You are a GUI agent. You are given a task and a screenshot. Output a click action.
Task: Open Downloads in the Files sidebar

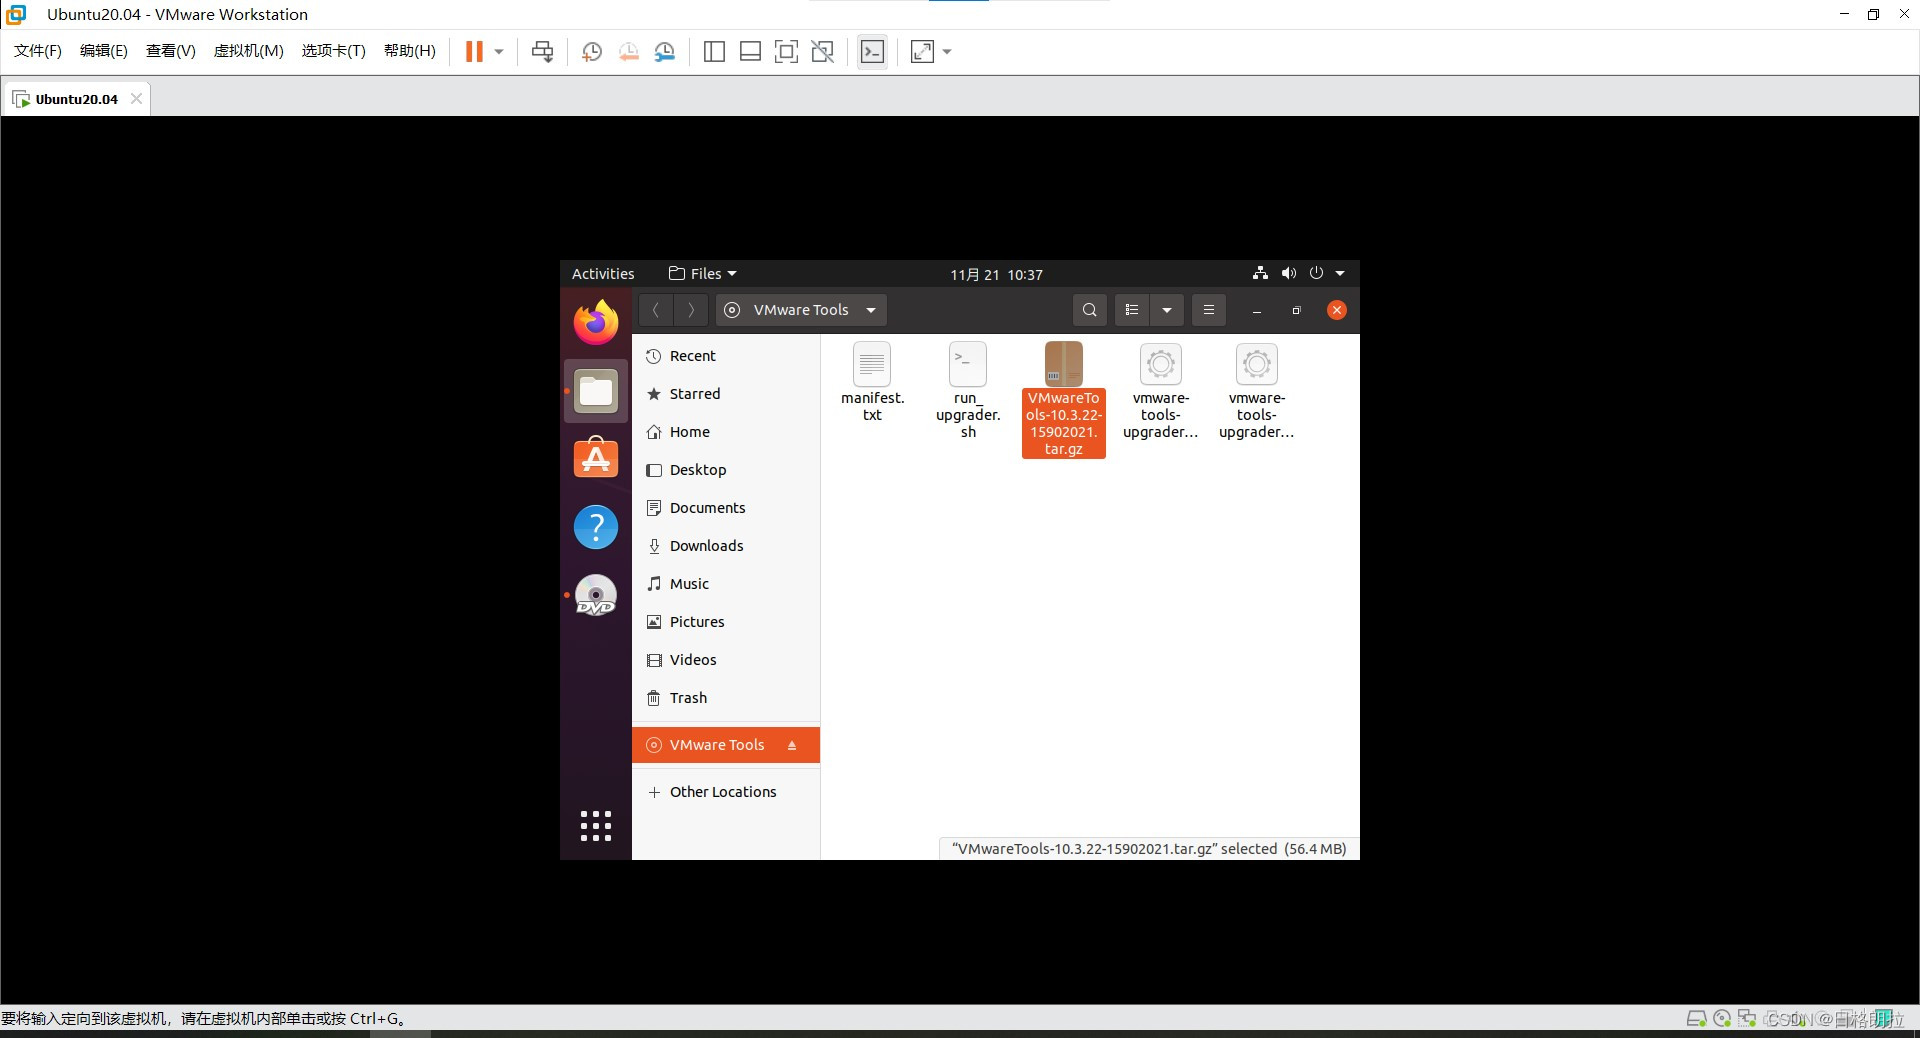[x=726, y=546]
